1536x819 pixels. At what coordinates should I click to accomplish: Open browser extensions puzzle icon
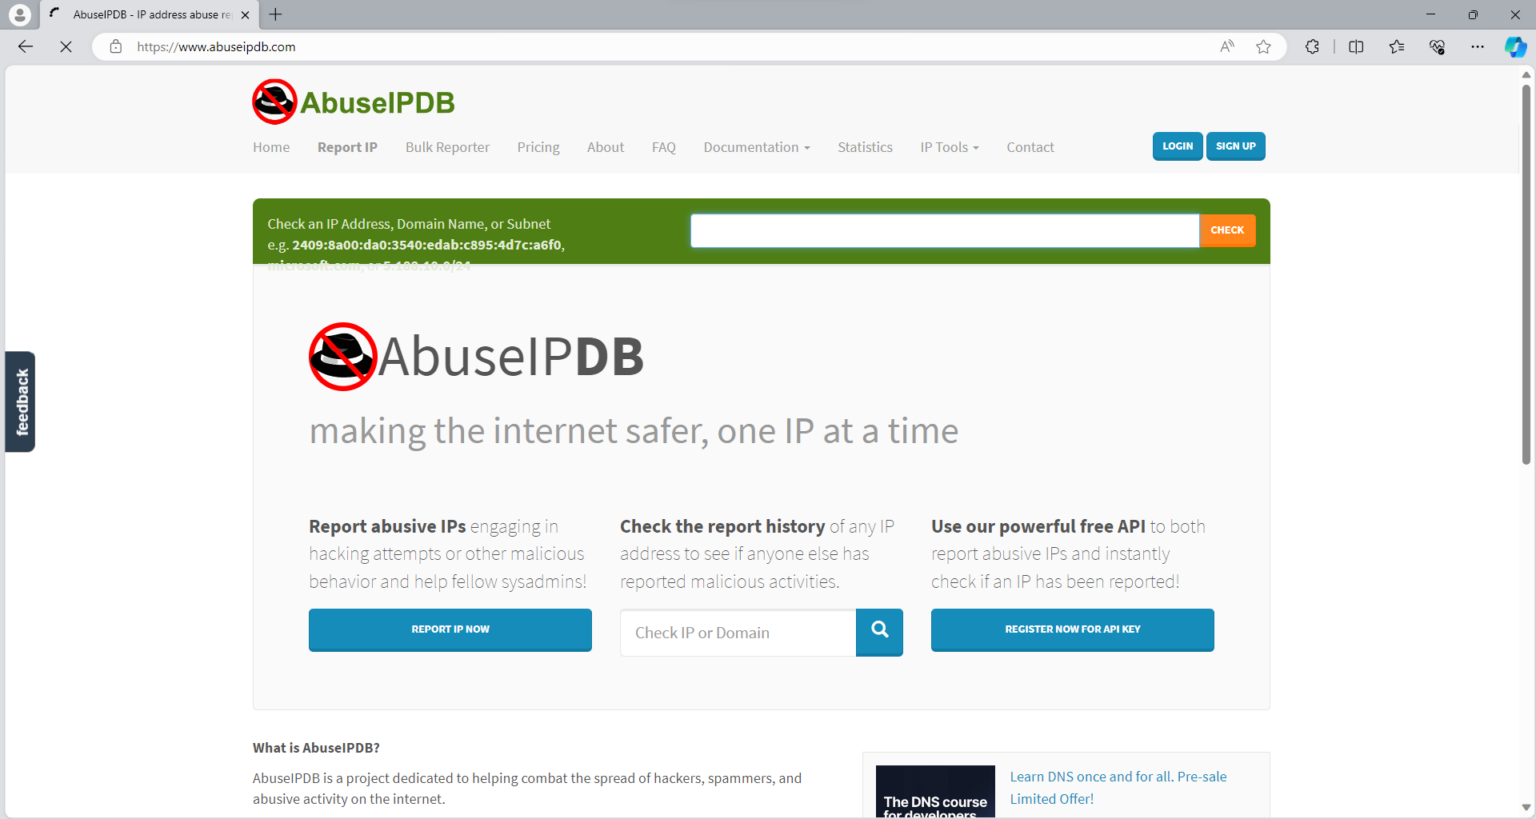click(1312, 47)
